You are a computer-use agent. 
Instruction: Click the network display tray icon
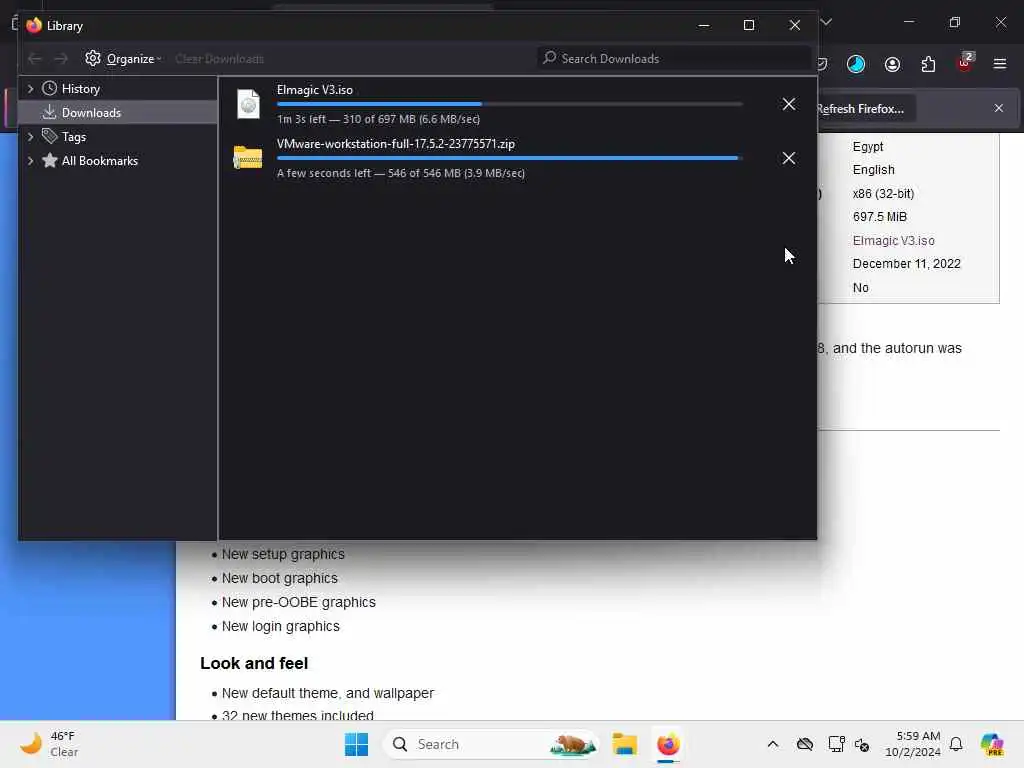(x=836, y=744)
